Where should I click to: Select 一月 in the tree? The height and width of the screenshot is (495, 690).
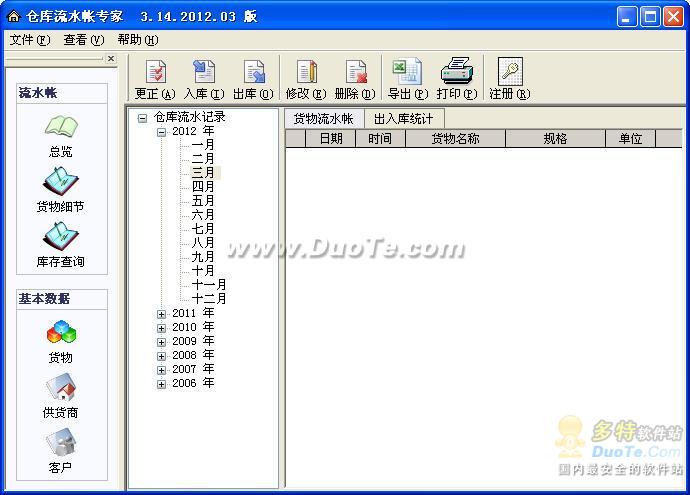tap(203, 145)
